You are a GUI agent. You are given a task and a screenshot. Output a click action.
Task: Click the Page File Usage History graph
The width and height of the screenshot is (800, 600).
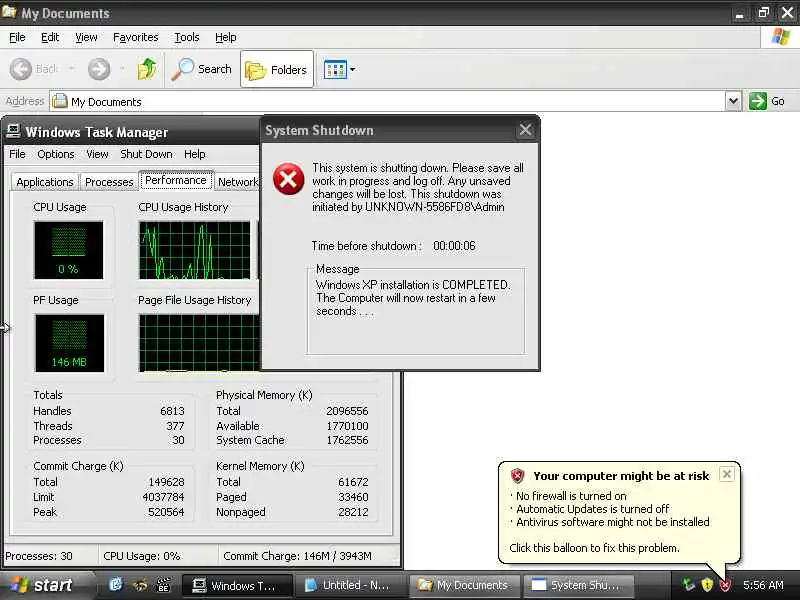point(199,343)
